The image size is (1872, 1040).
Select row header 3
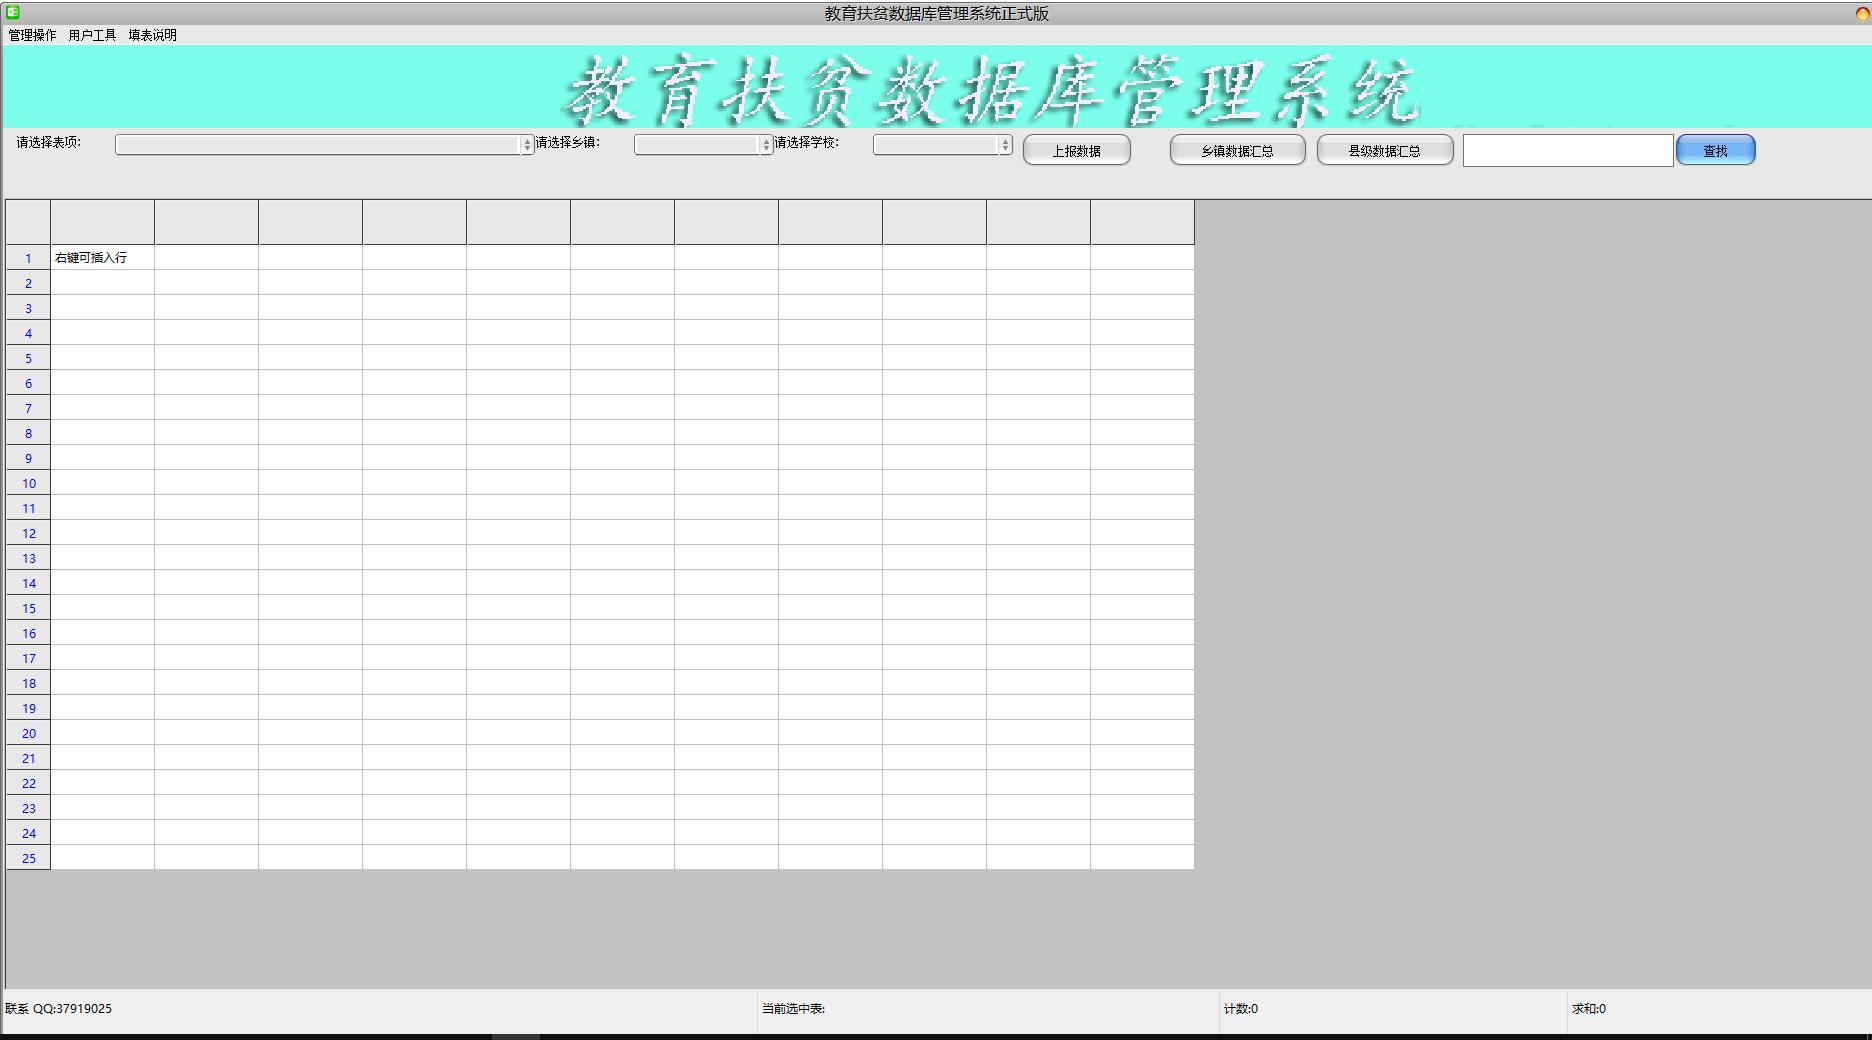pyautogui.click(x=28, y=308)
